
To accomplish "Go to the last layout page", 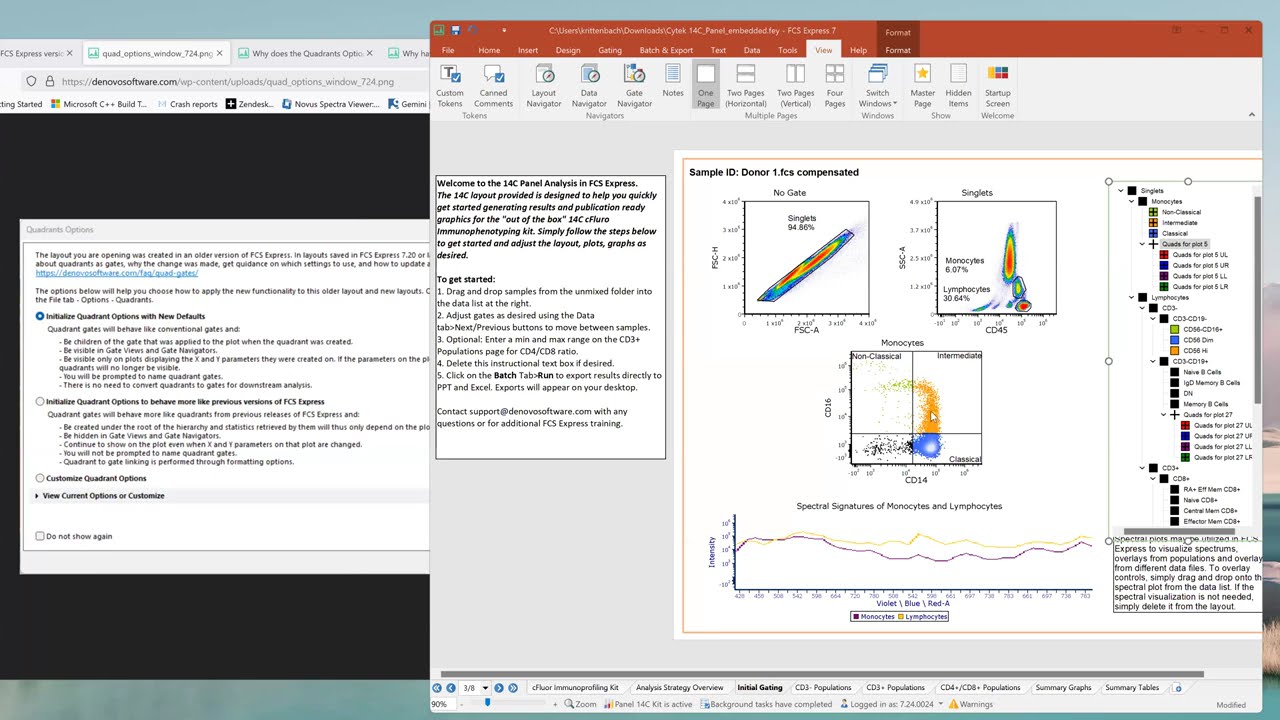I will pos(513,688).
